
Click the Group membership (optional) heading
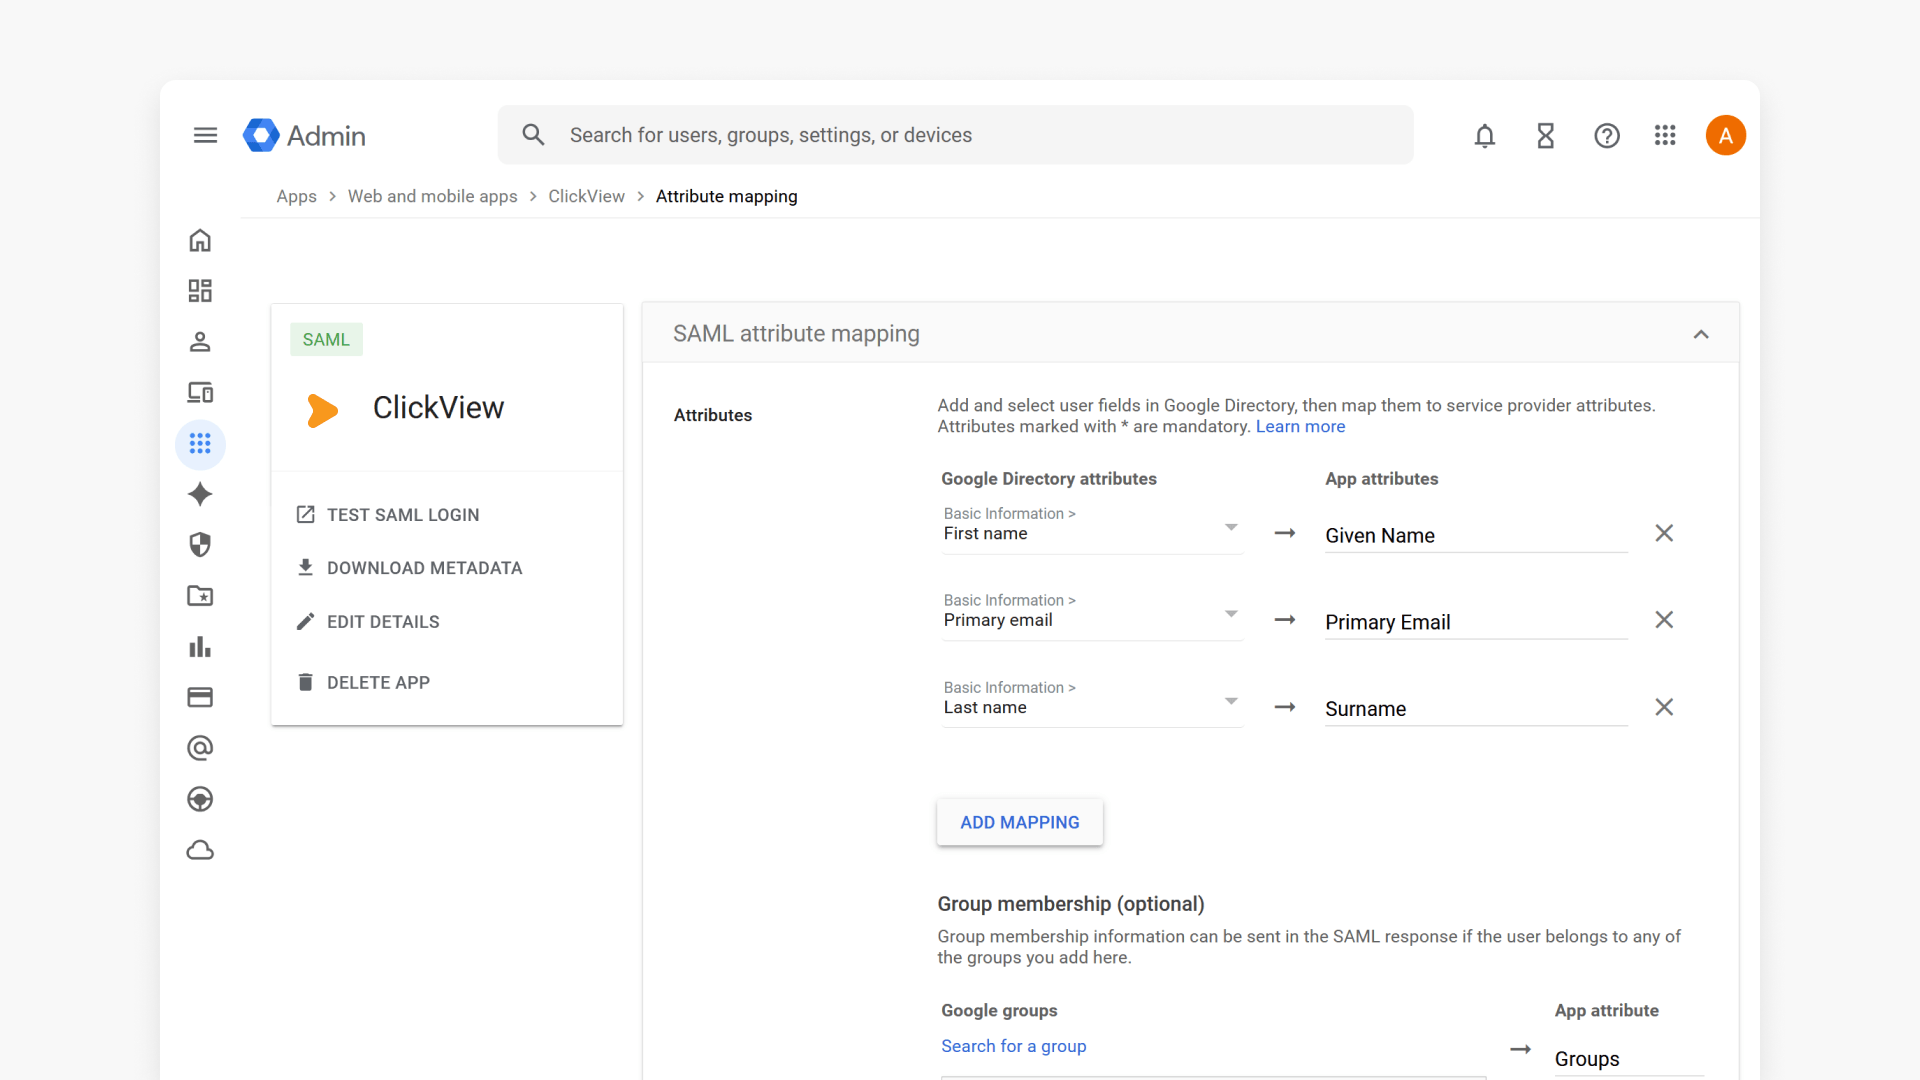(1071, 904)
